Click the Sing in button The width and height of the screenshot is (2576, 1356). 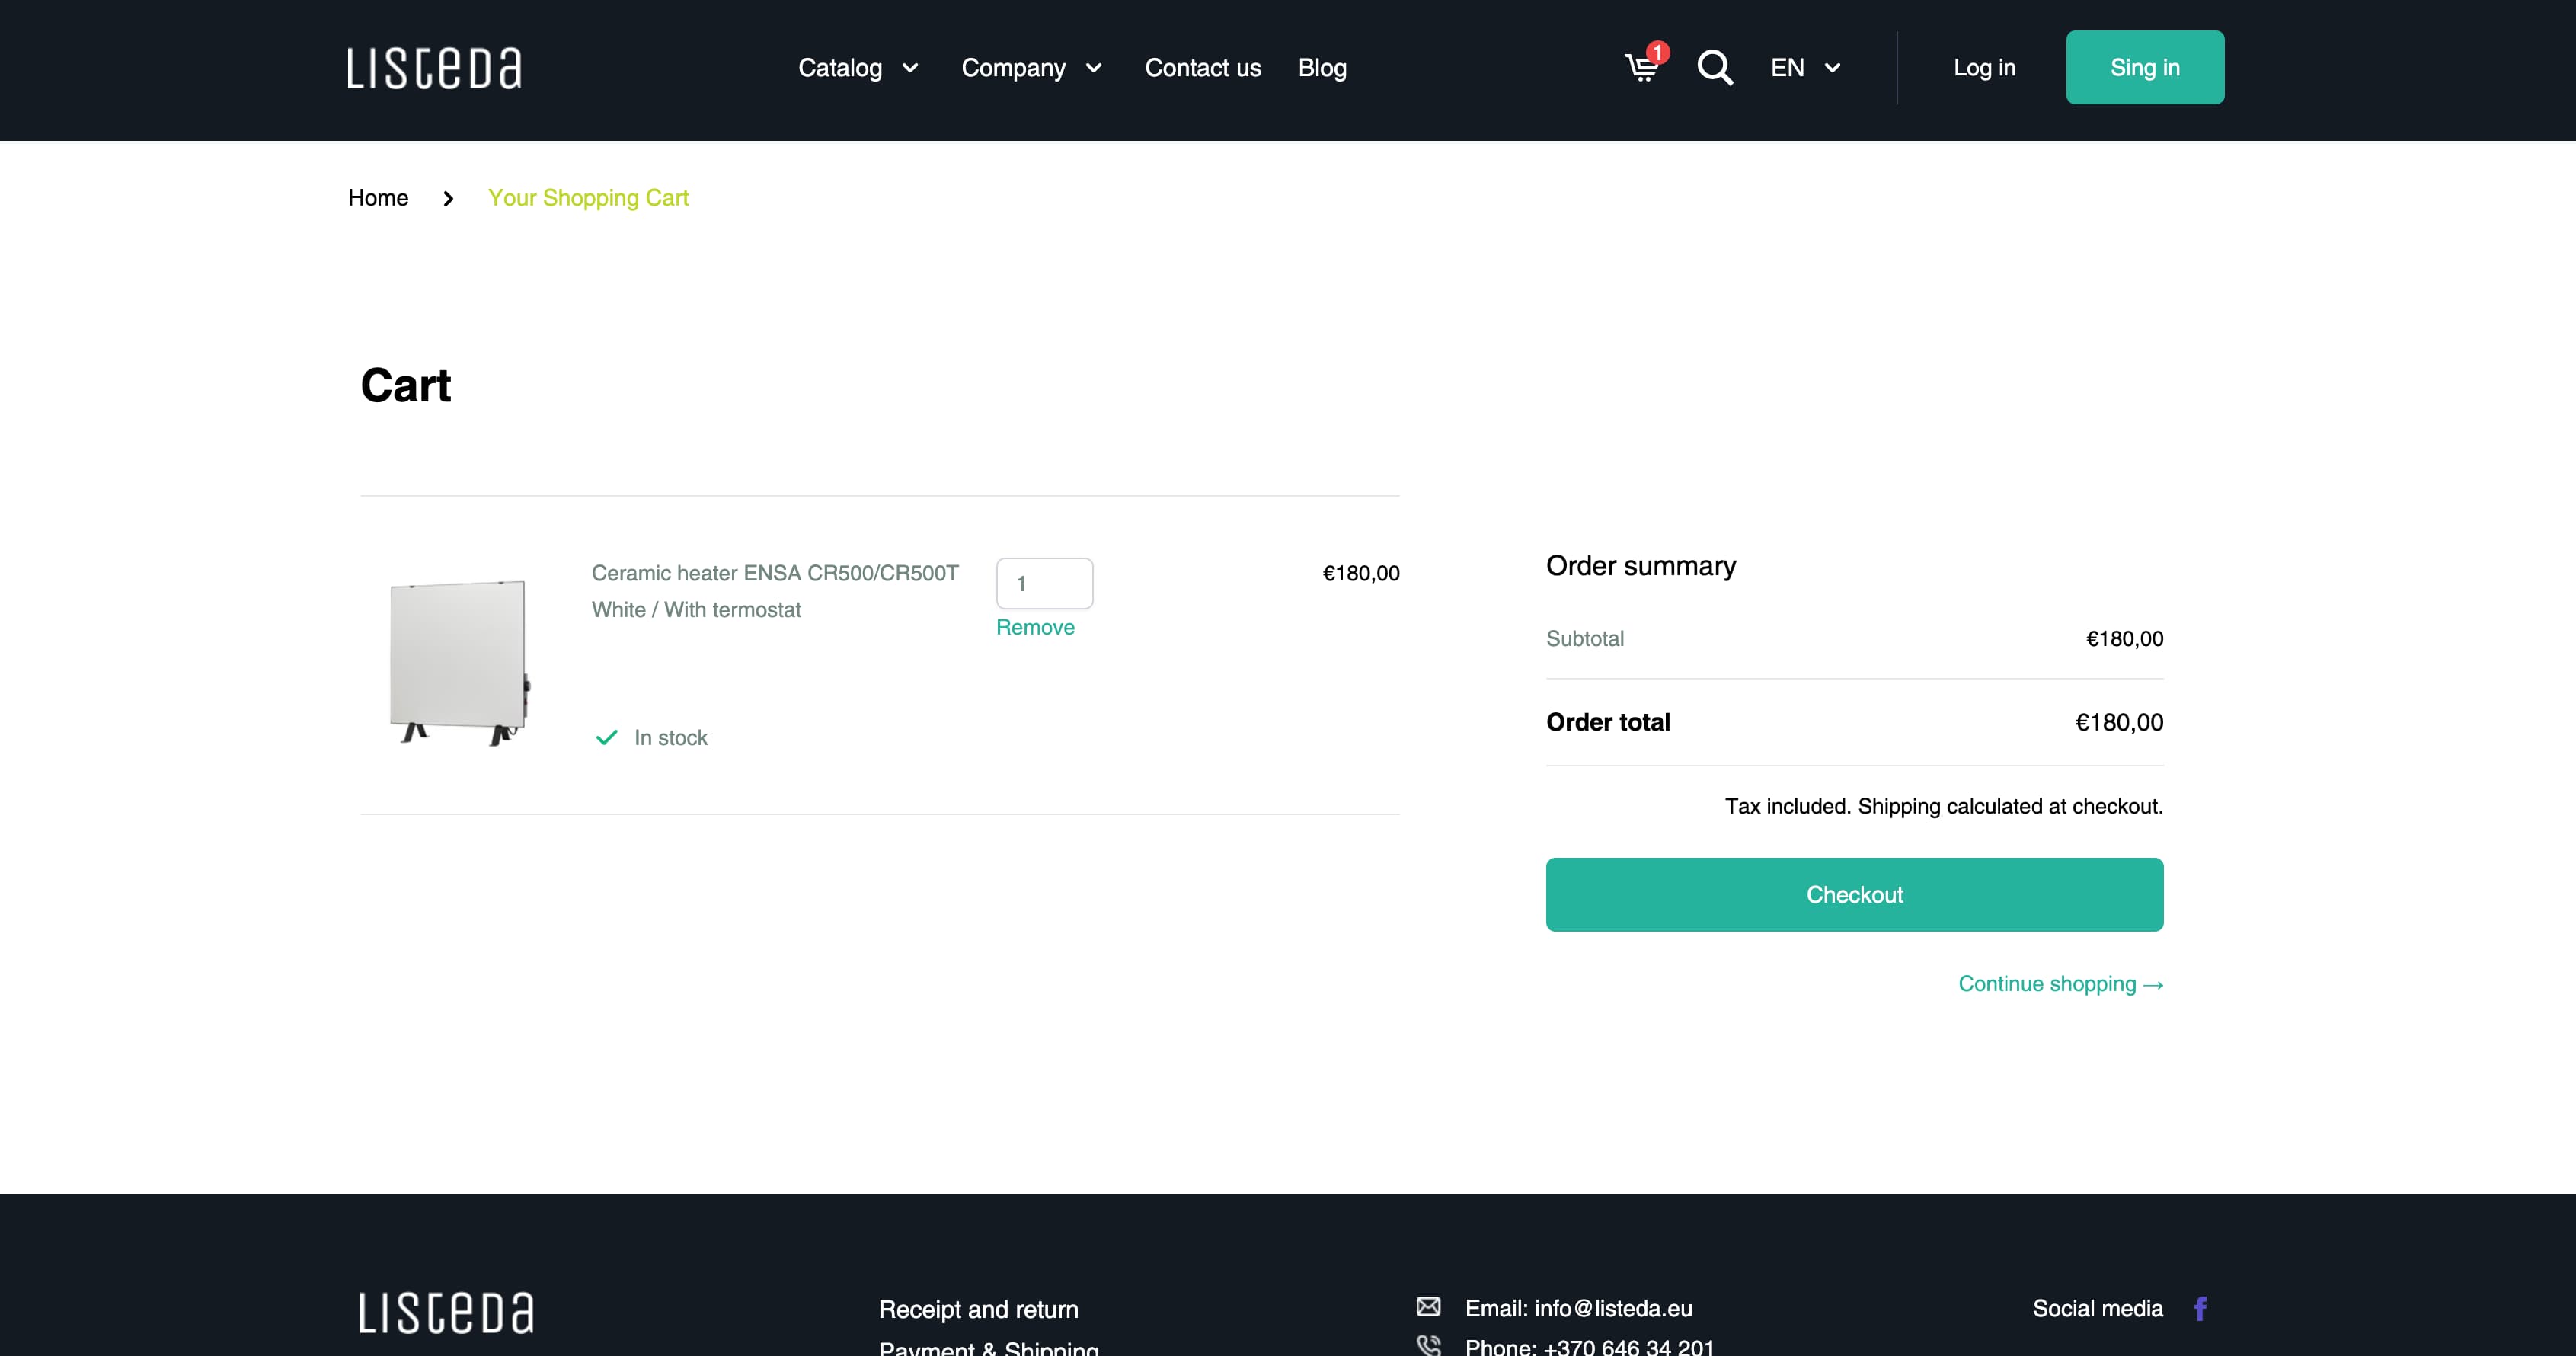point(2144,67)
